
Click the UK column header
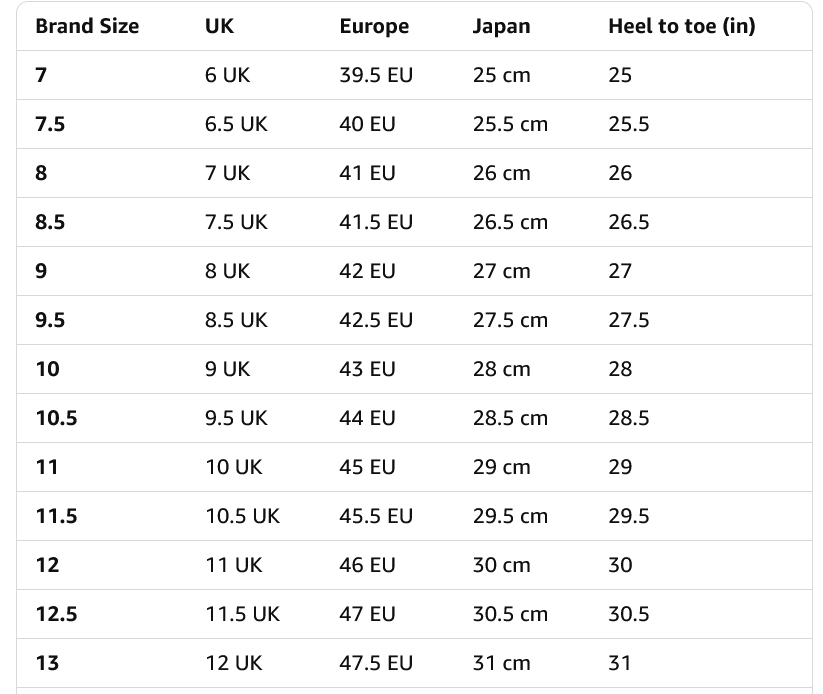coord(219,27)
